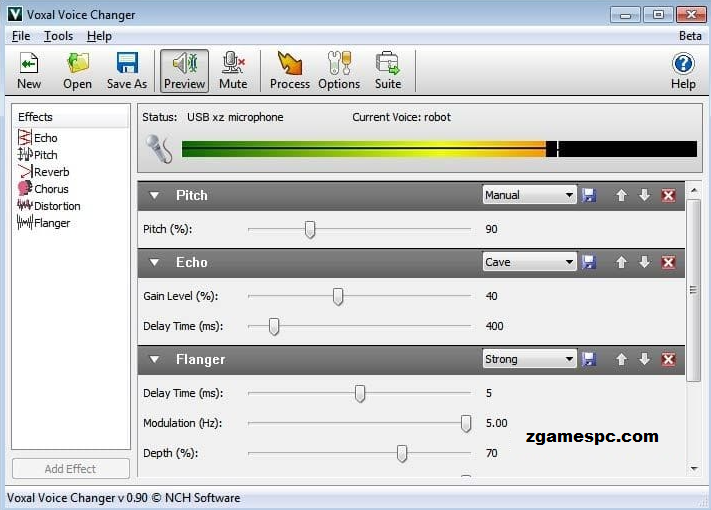This screenshot has width=711, height=510.
Task: Select the Flanger effect in Effects list
Action: [44, 223]
